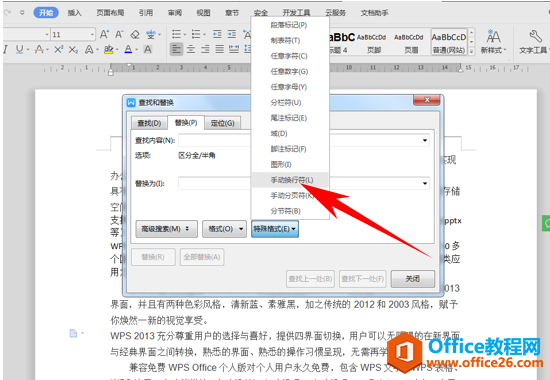The height and width of the screenshot is (380, 550).
Task: Decrease paragraph indent
Action: click(217, 34)
